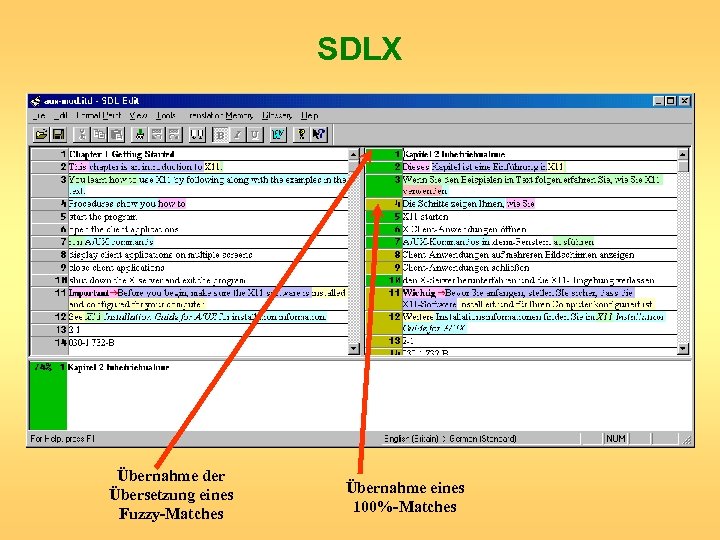The width and height of the screenshot is (720, 540).
Task: Toggle Bold formatting in the toolbar
Action: point(220,134)
